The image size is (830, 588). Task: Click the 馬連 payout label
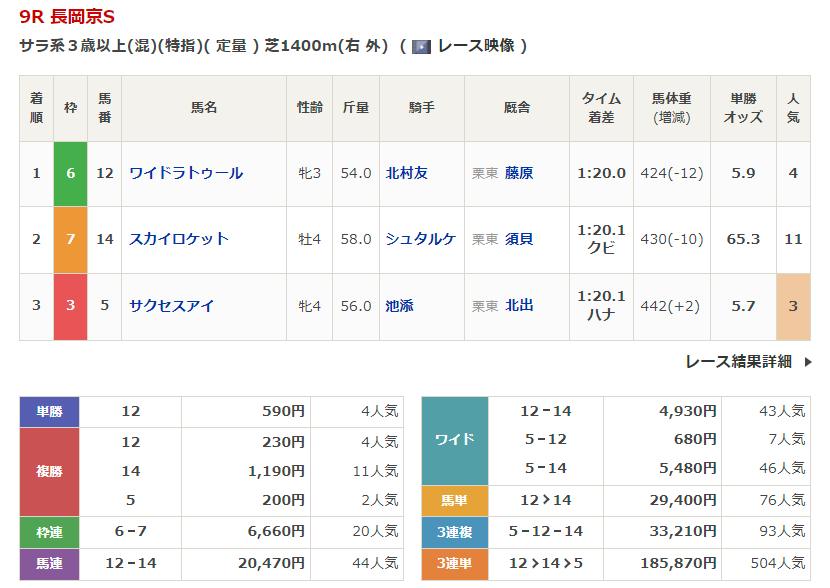coord(50,564)
